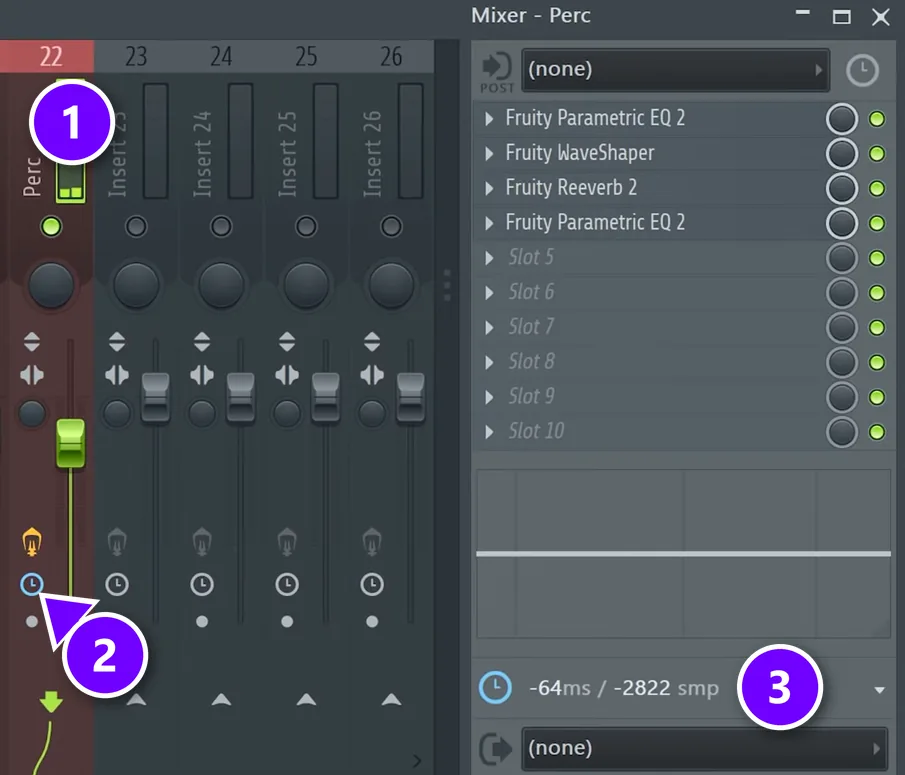
Task: Toggle mute switch on Insert 26
Action: point(391,226)
